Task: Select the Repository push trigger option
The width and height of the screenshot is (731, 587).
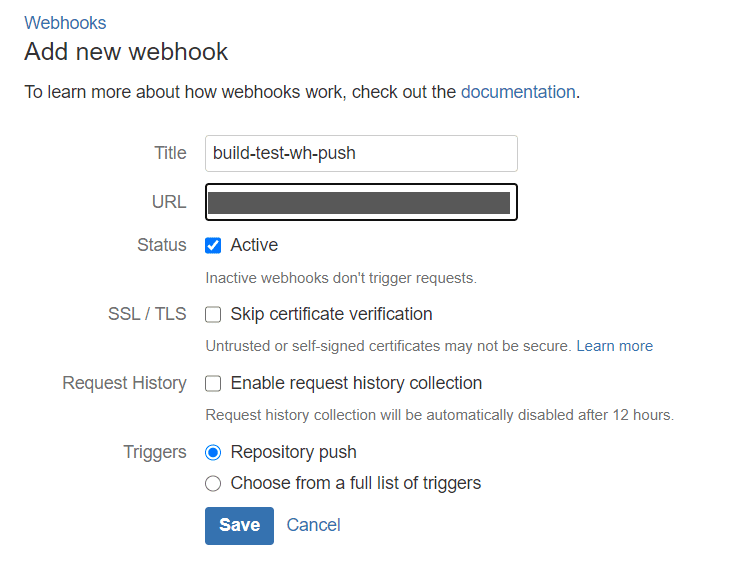Action: 213,453
